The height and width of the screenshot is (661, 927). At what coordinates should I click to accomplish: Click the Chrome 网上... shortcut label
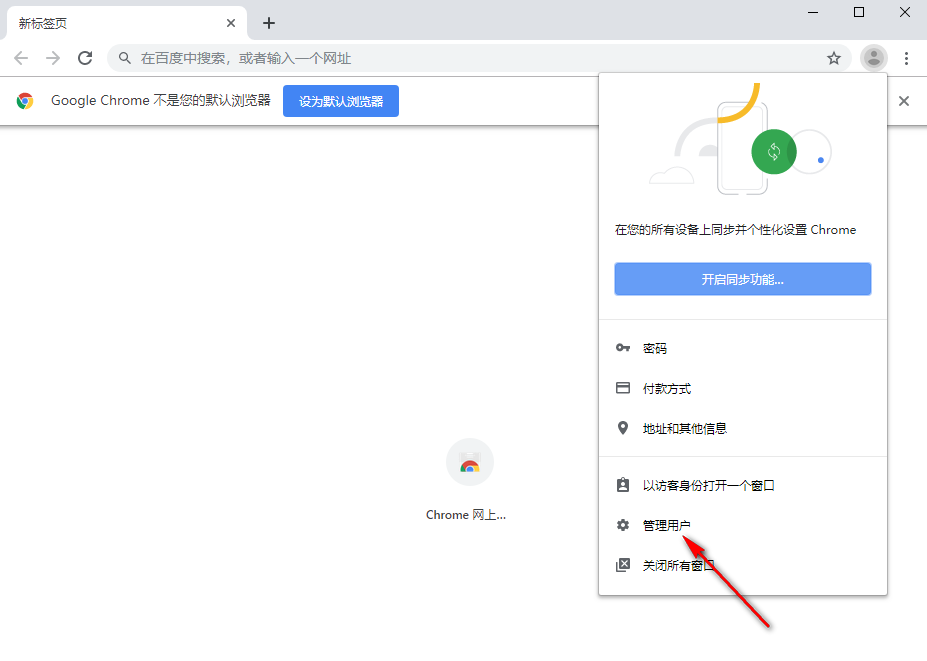coord(466,515)
